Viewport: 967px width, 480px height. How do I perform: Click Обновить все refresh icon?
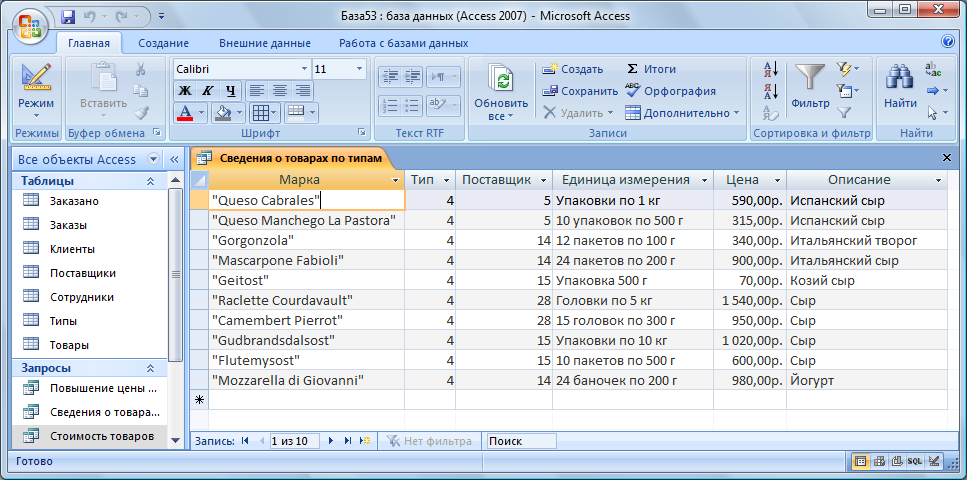click(501, 93)
